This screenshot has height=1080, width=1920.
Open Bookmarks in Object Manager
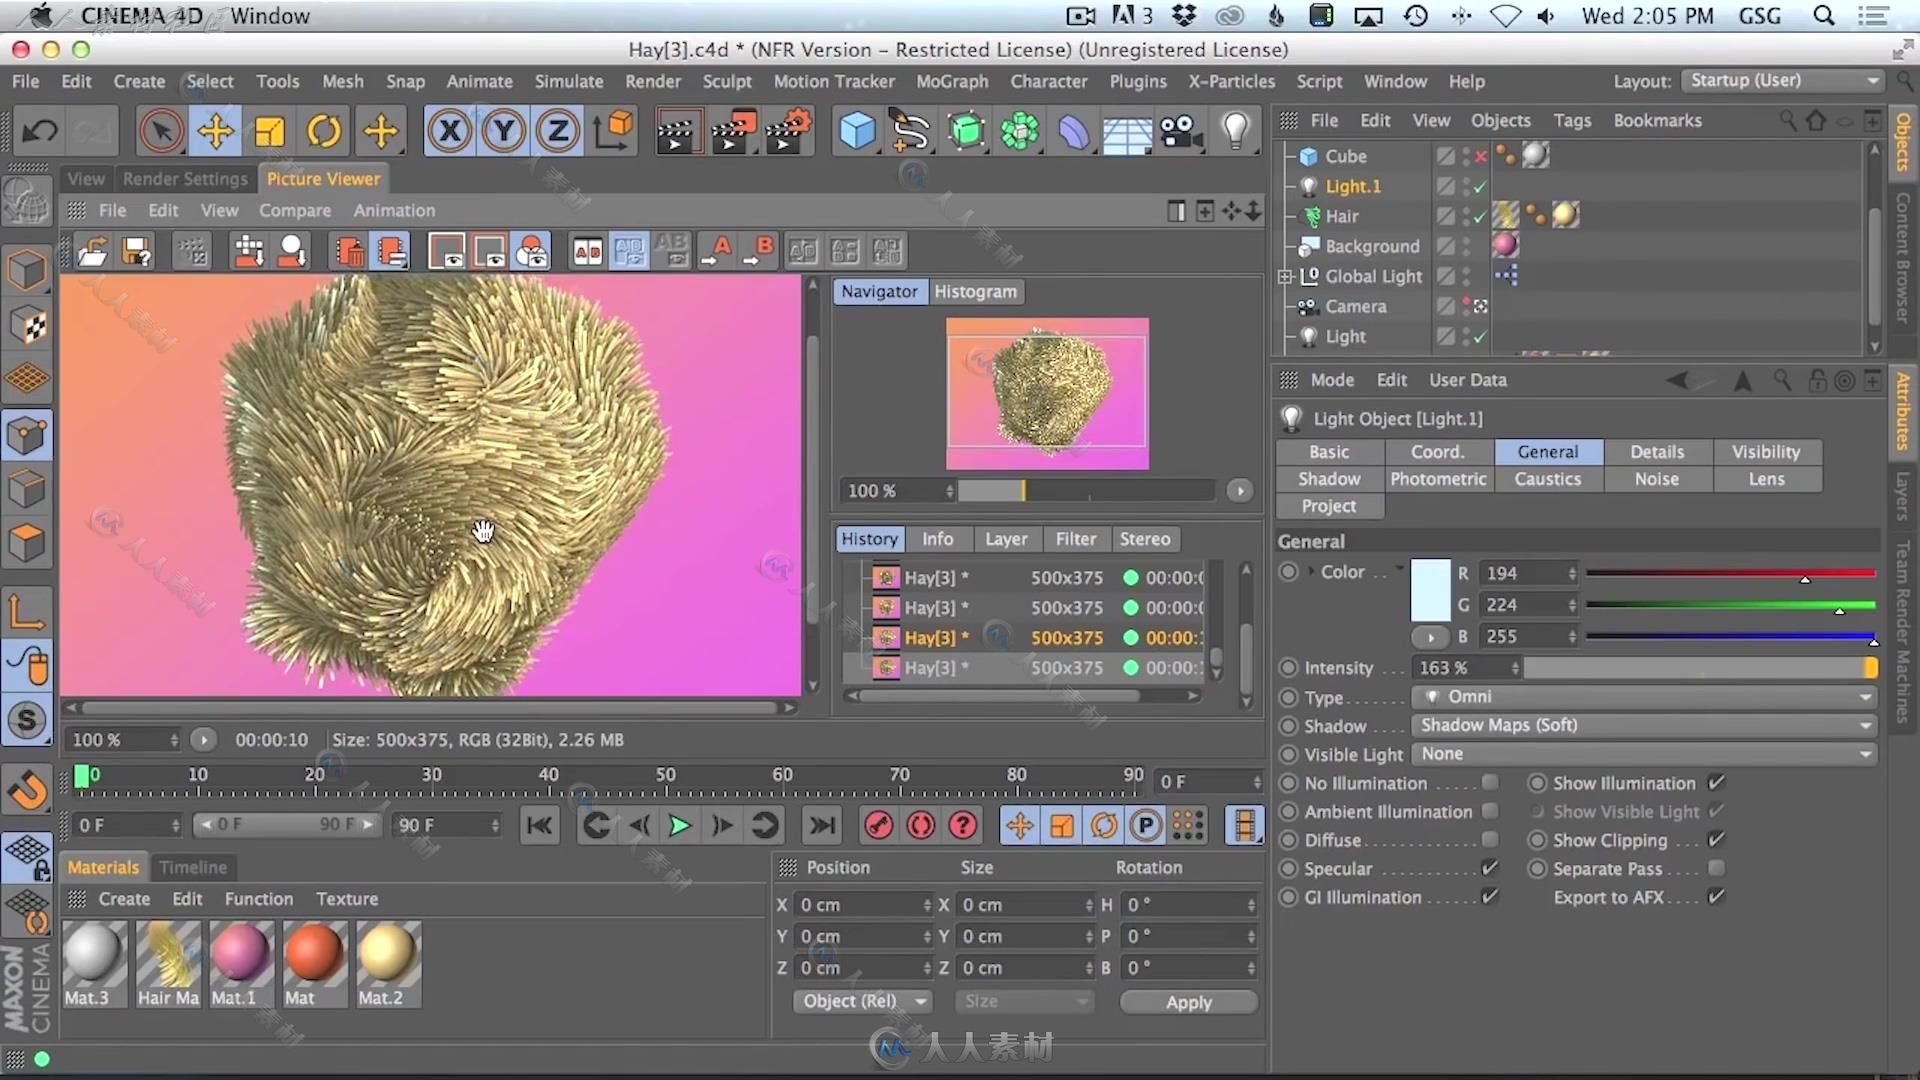tap(1657, 121)
